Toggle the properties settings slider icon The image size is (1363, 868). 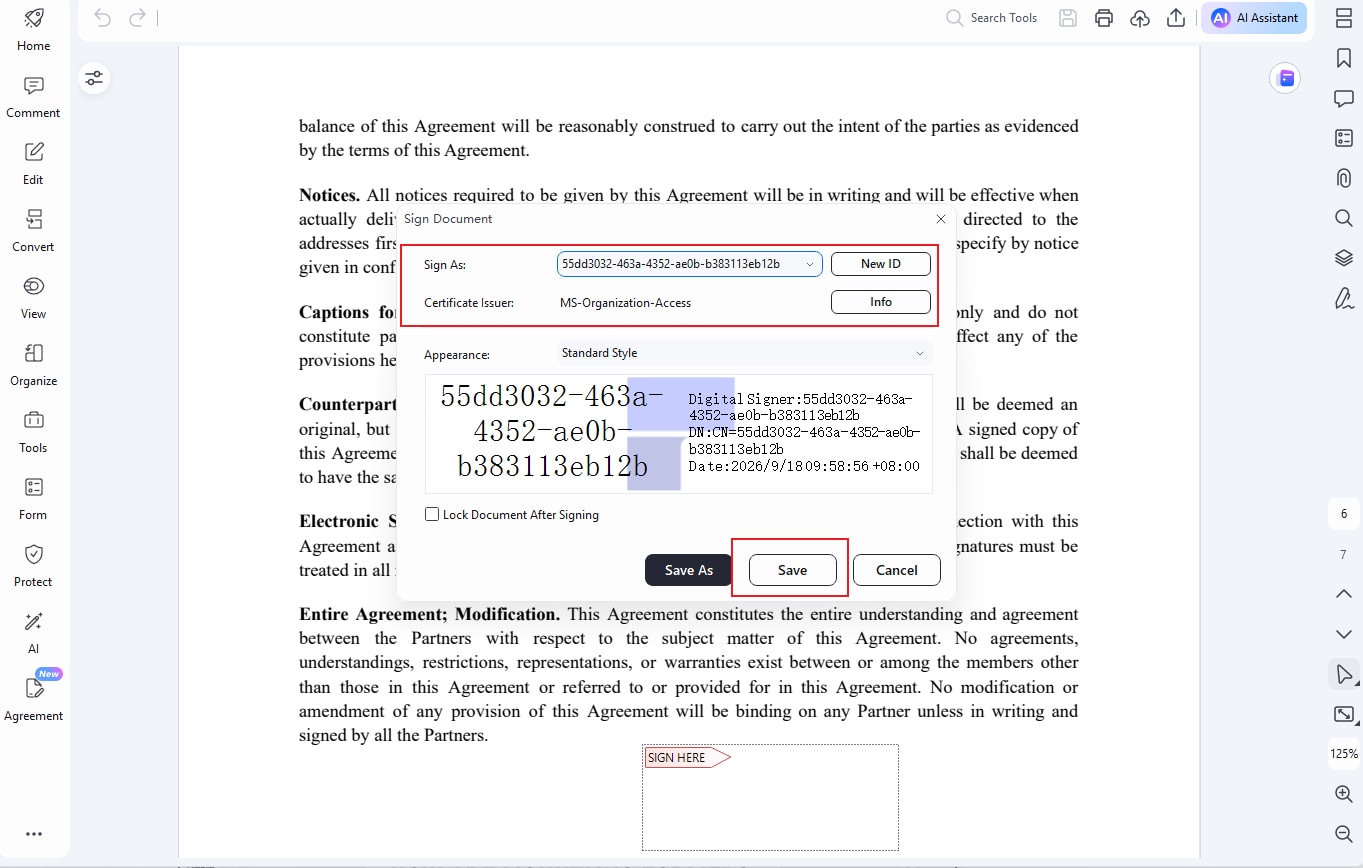[94, 78]
